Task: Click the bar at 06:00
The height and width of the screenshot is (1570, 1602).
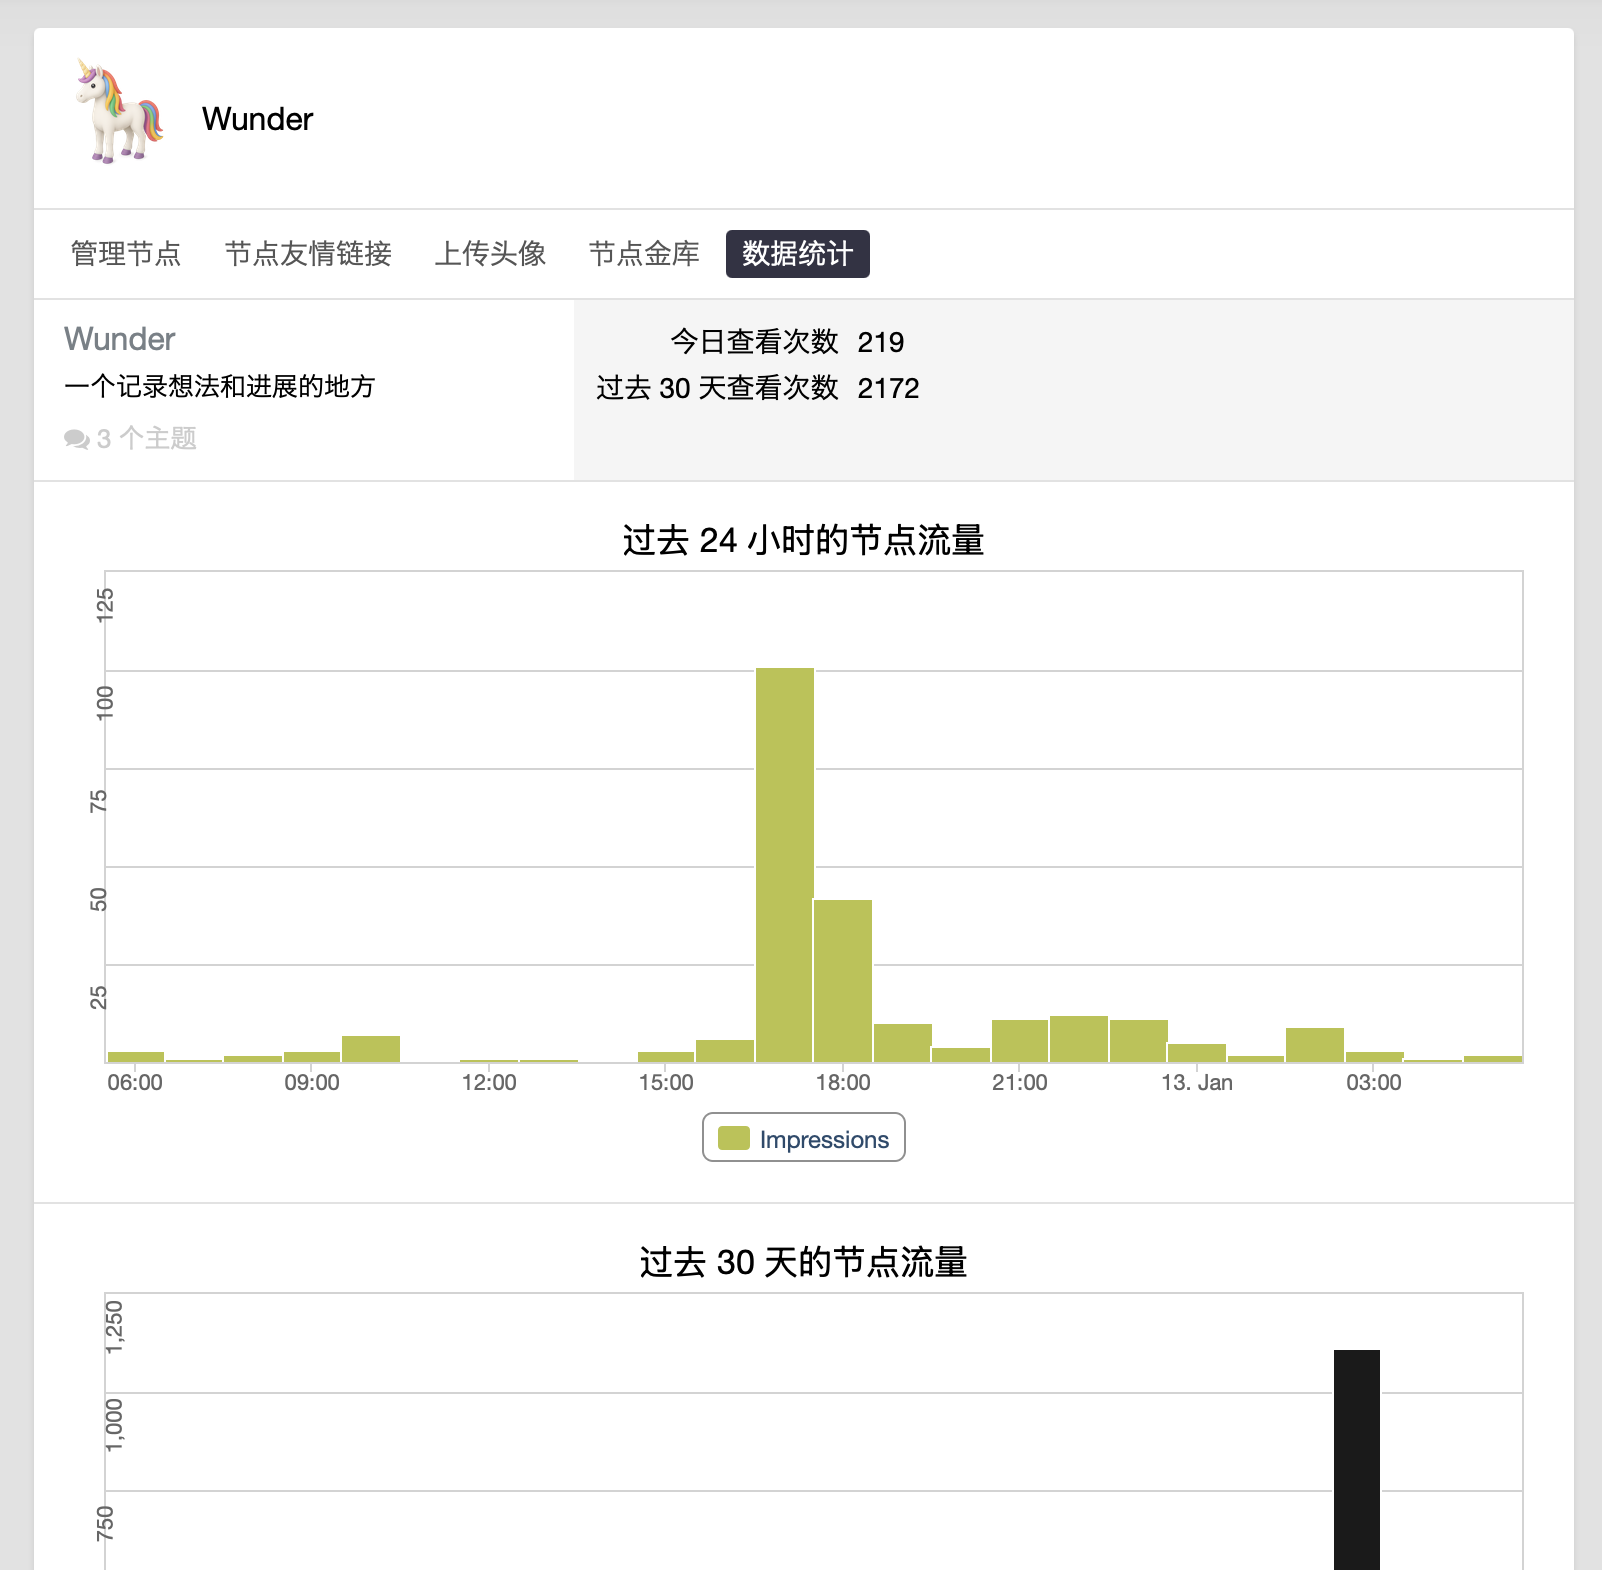Action: 135,1056
